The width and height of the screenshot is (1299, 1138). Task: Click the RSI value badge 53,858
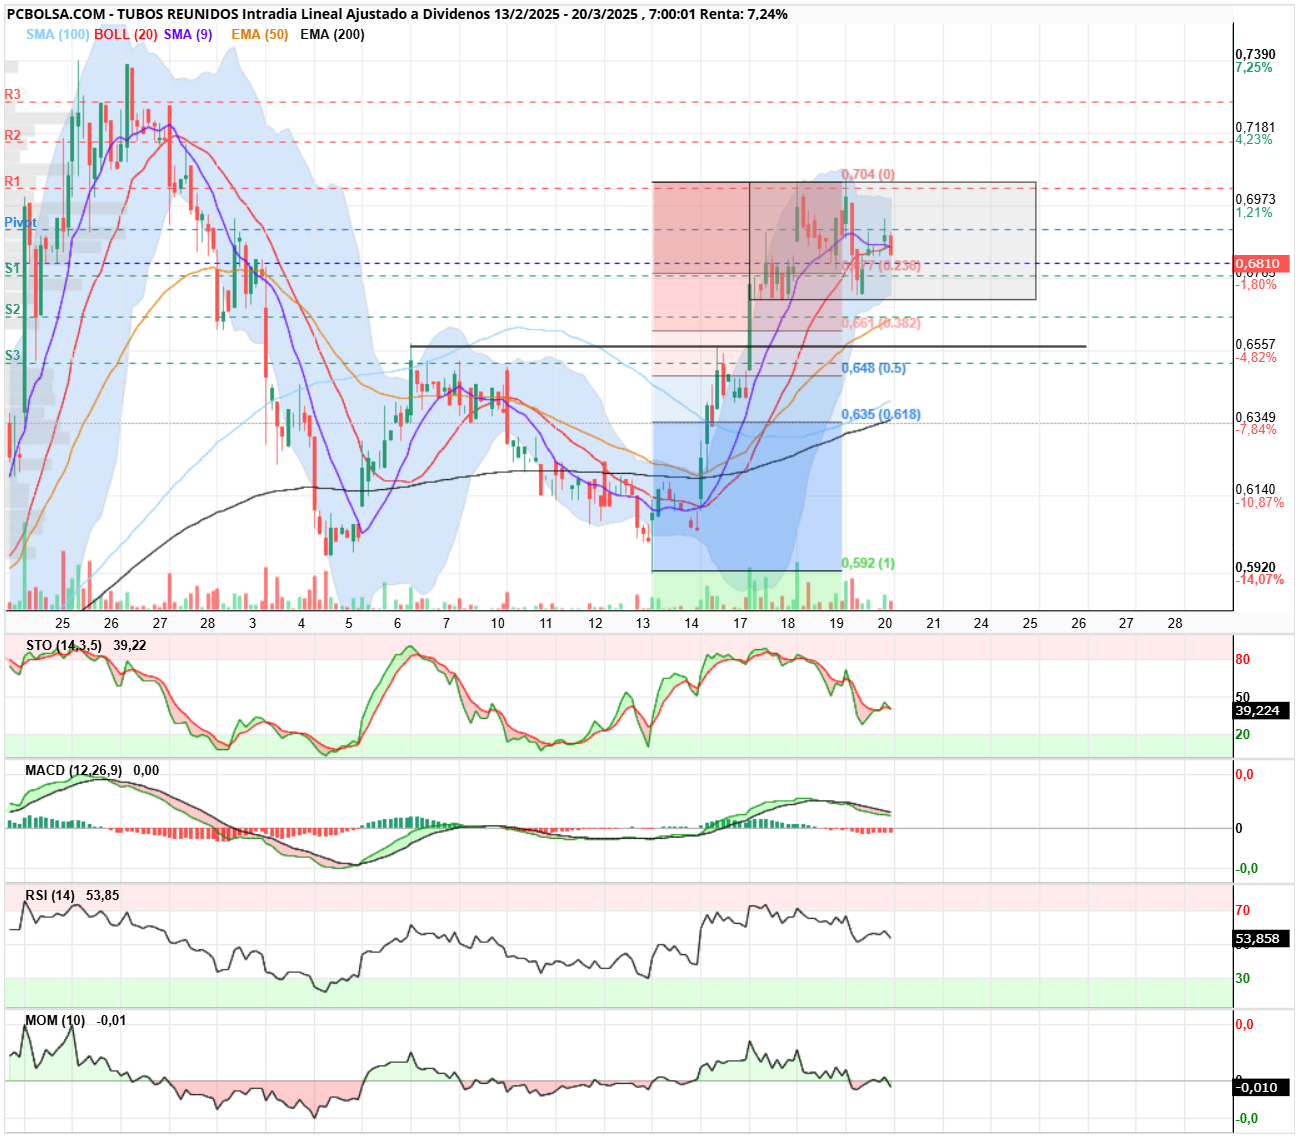tap(1260, 938)
